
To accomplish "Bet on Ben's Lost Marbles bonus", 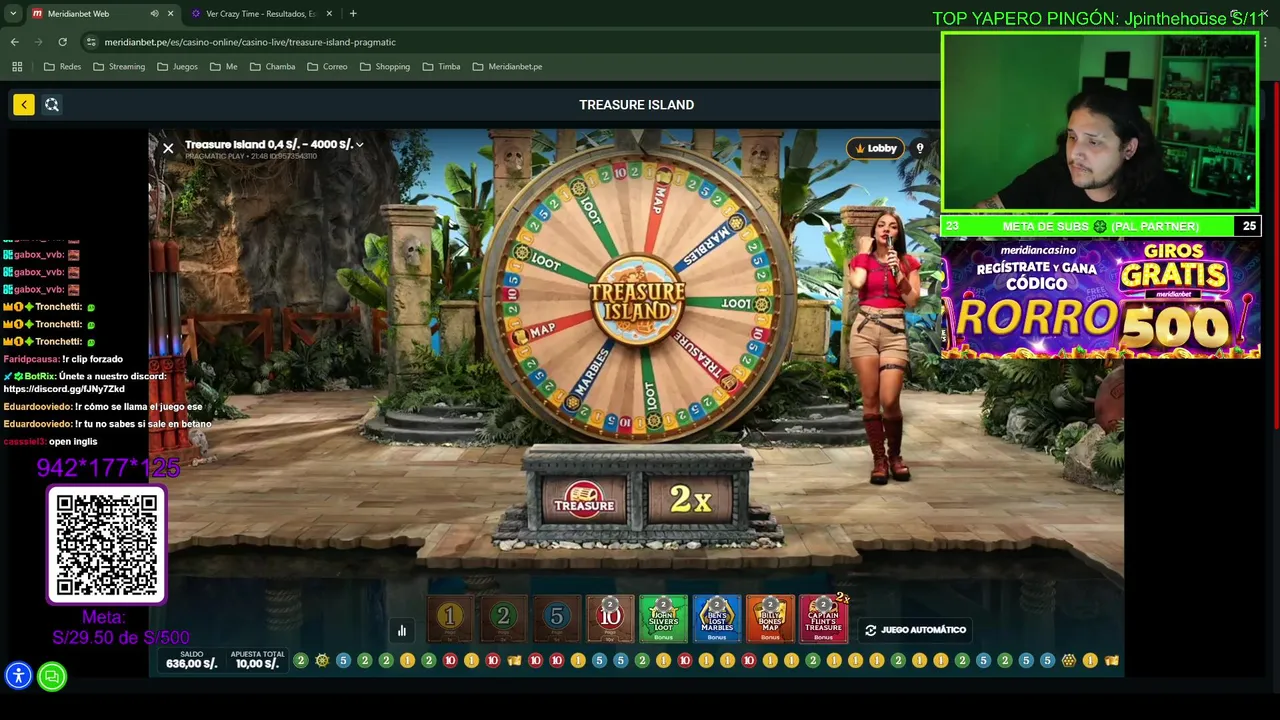I will pyautogui.click(x=717, y=618).
